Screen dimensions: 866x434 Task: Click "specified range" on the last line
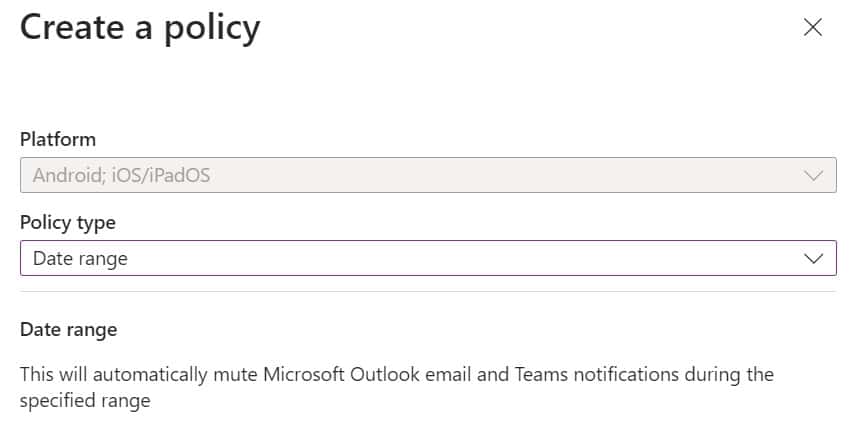point(84,401)
